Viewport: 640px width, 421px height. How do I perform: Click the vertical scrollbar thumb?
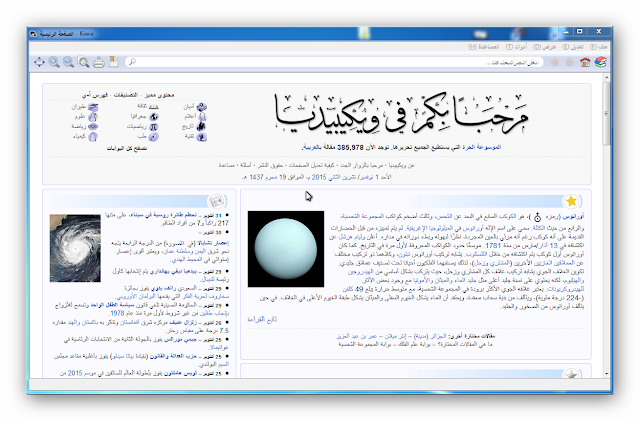coord(606,113)
